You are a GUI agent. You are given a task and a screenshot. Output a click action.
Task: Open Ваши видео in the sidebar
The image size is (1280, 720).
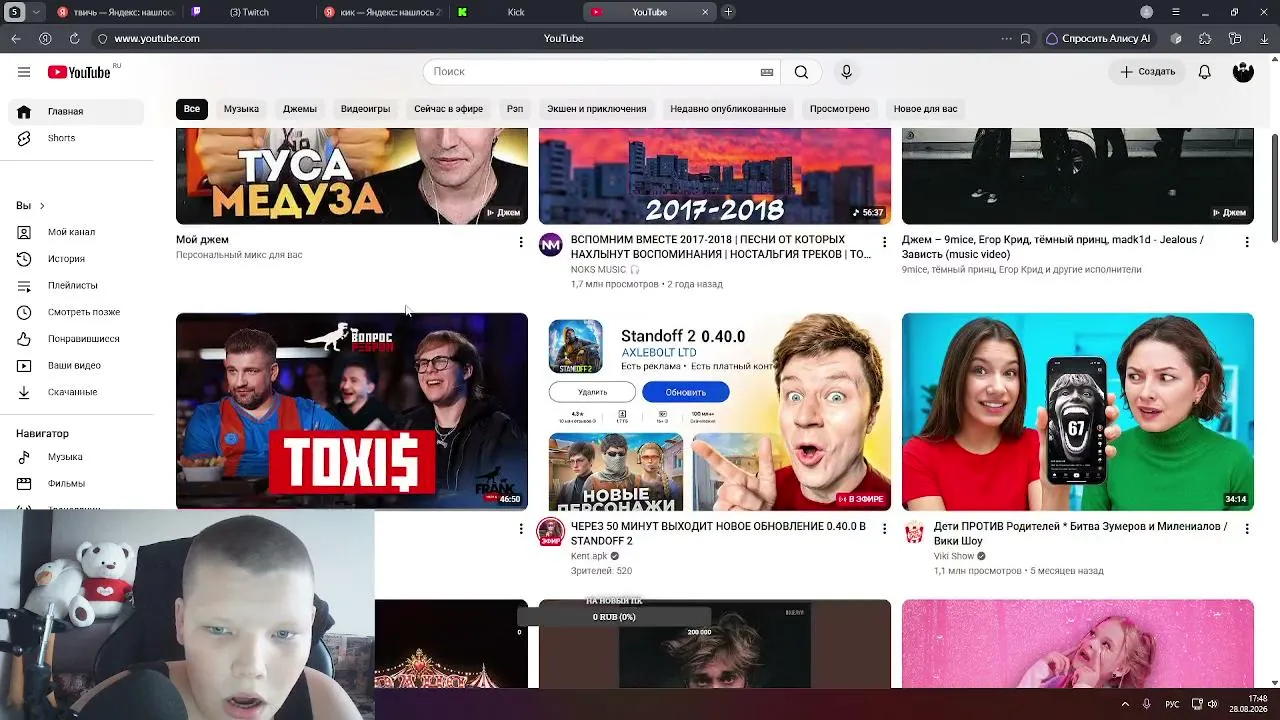point(74,366)
